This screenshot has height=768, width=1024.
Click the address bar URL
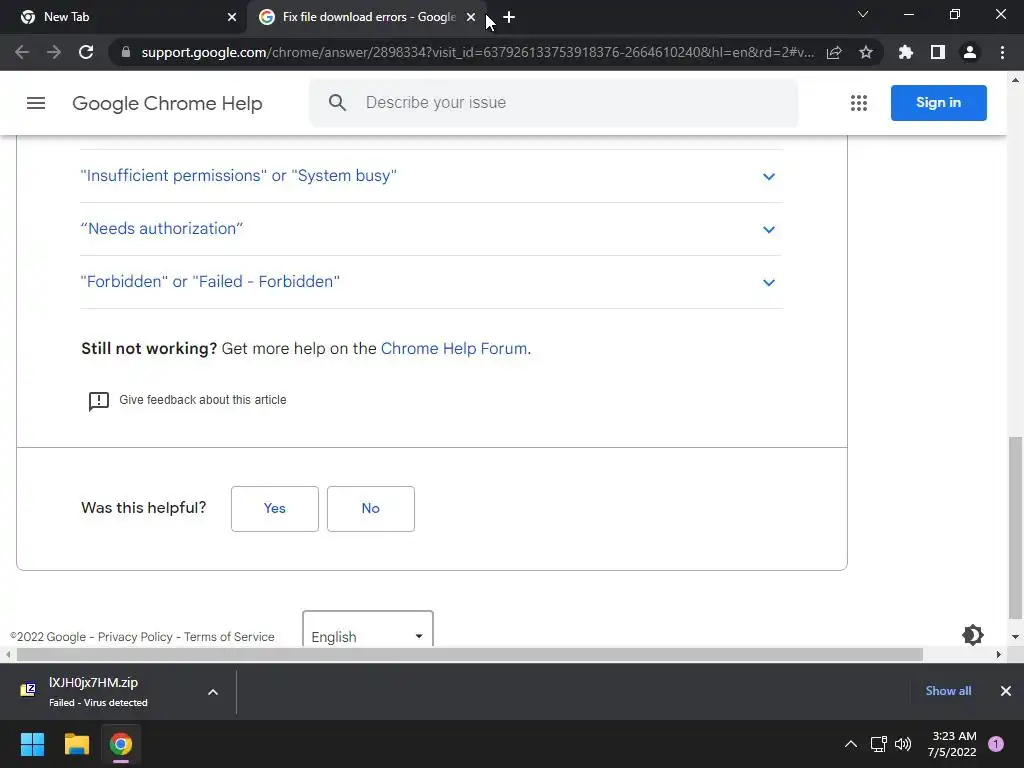477,52
